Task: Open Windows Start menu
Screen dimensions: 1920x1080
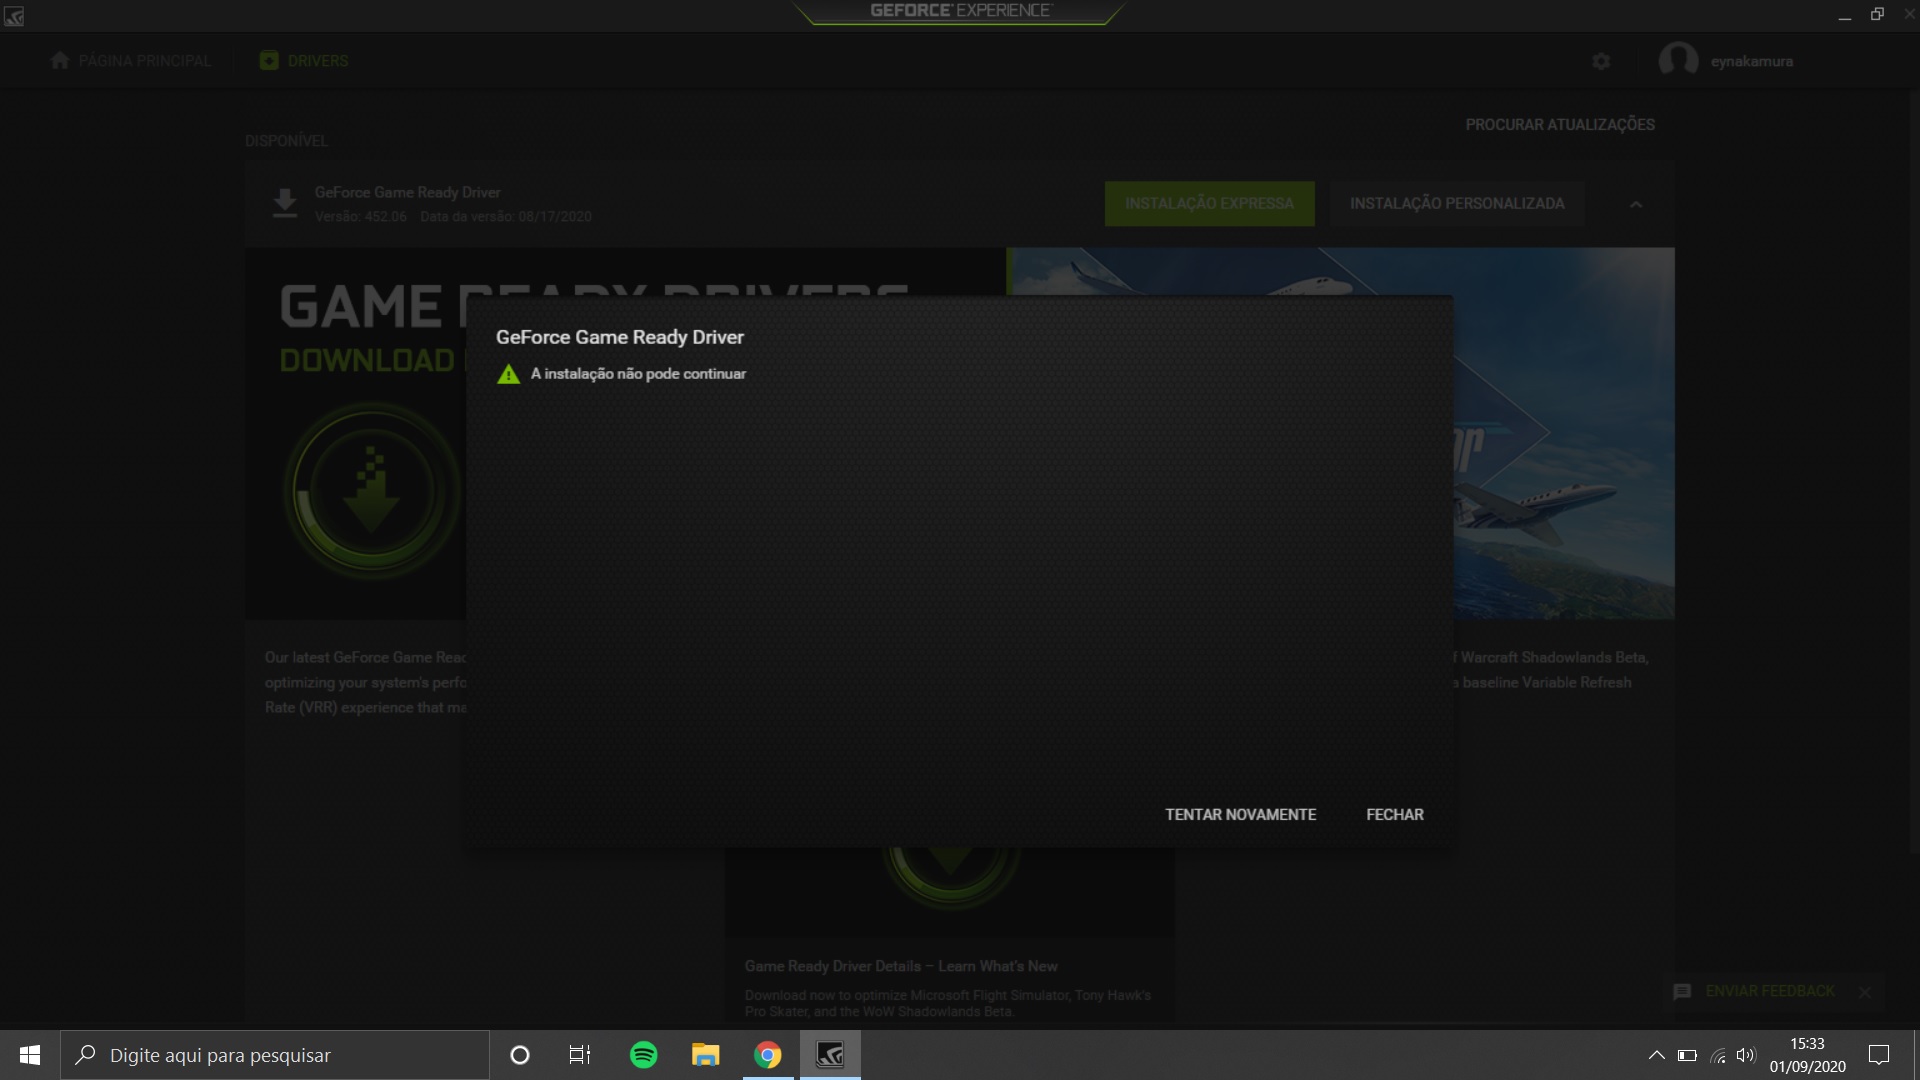Action: tap(29, 1055)
